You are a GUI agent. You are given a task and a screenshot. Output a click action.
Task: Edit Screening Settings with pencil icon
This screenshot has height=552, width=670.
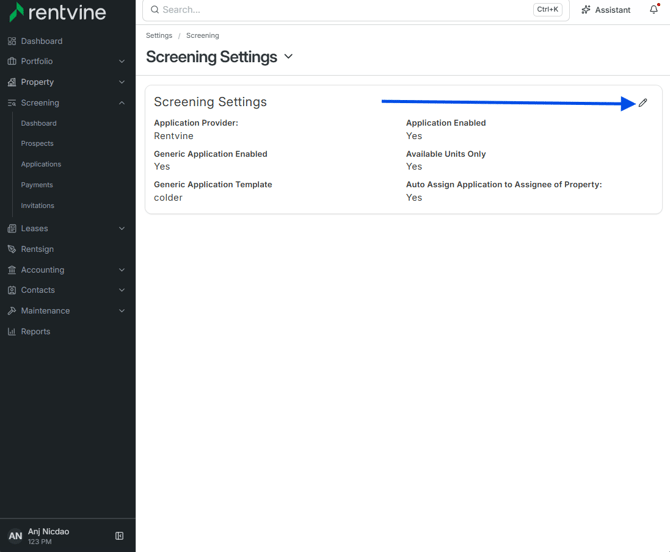[x=643, y=103]
